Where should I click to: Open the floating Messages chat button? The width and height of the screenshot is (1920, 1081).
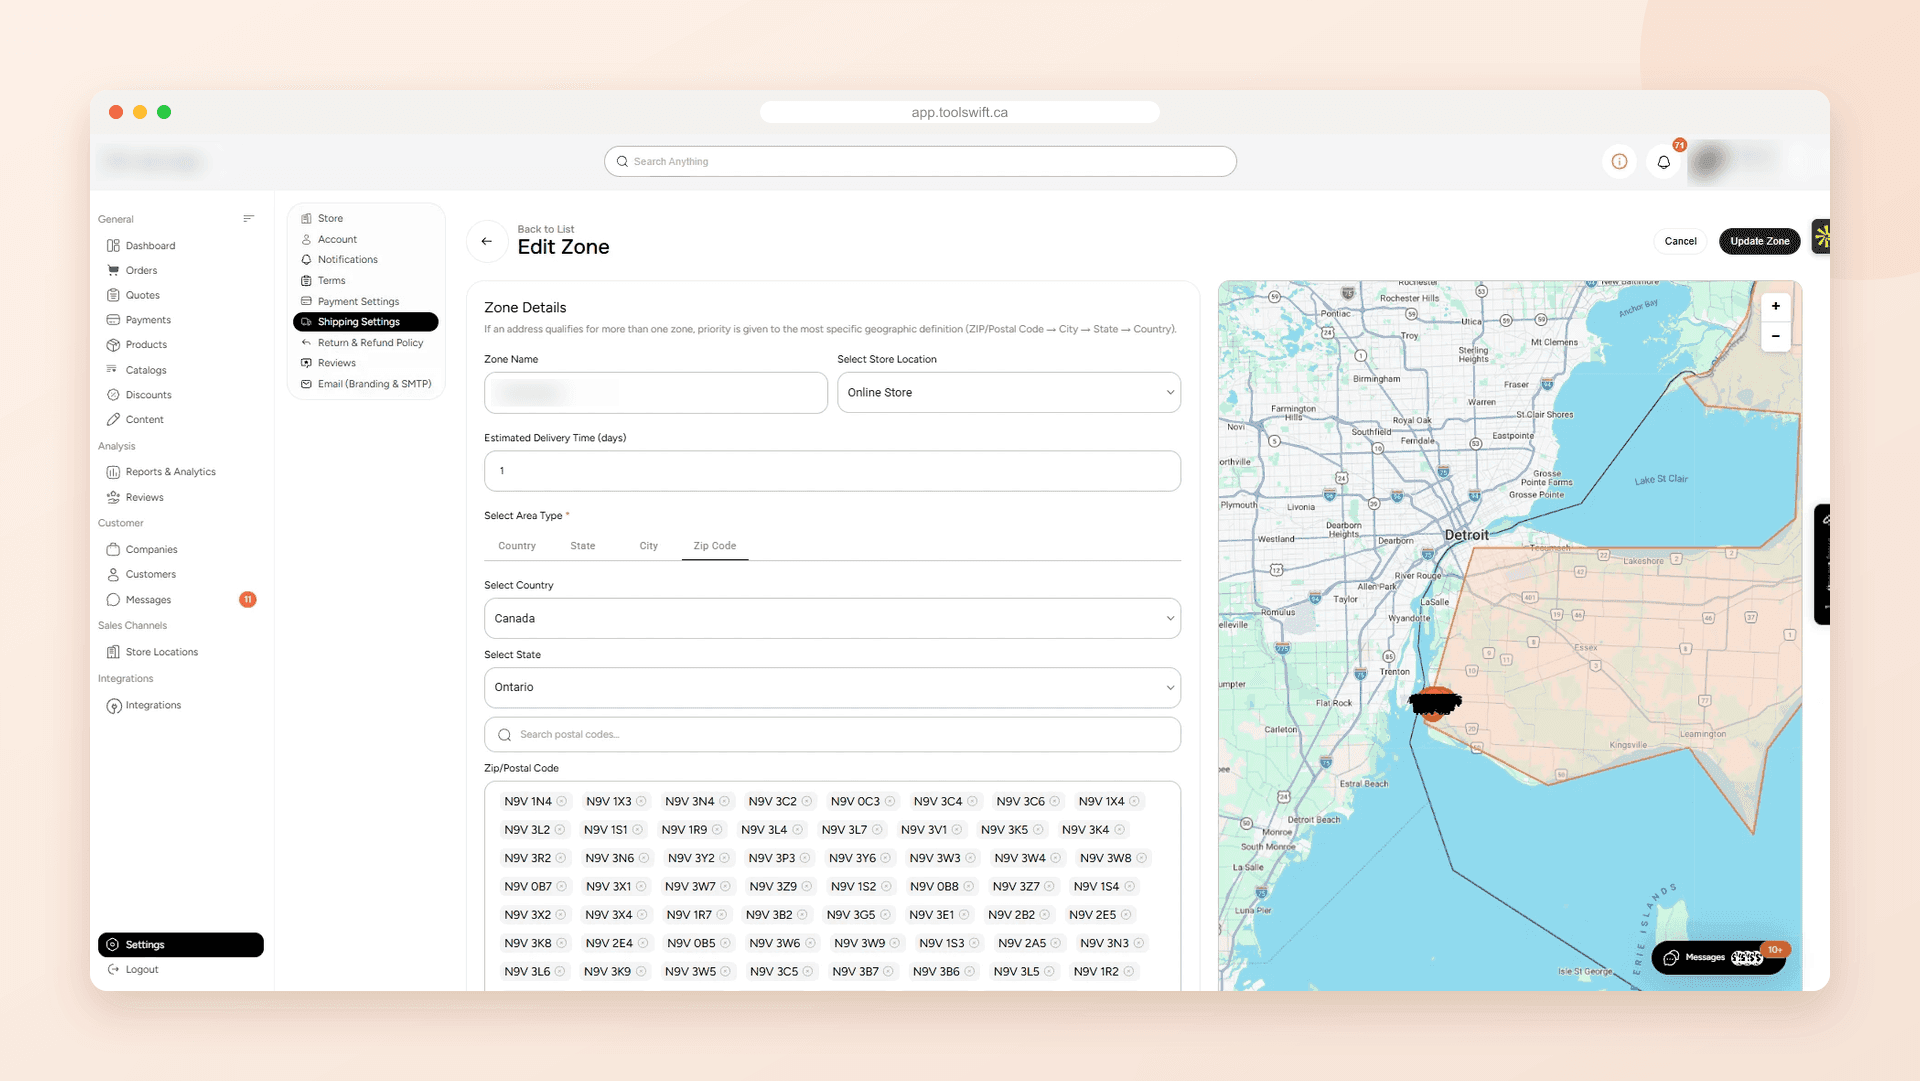click(1717, 958)
